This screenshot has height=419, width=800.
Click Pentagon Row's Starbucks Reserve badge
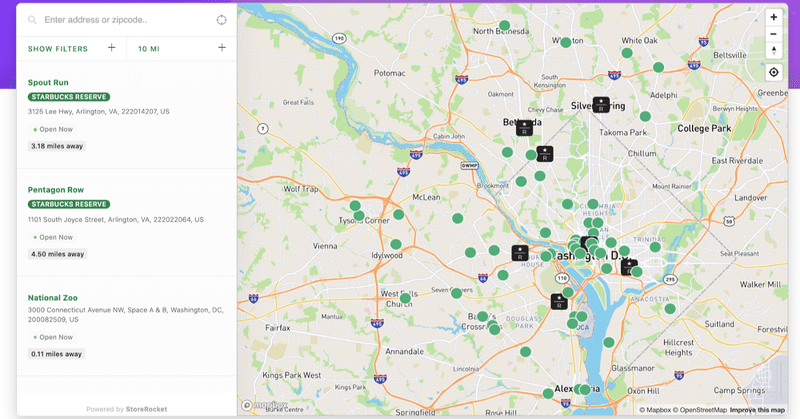tap(69, 204)
